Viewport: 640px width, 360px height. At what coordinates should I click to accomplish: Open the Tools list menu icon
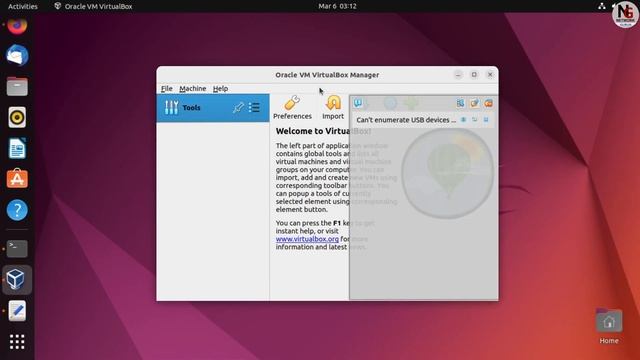[x=254, y=108]
